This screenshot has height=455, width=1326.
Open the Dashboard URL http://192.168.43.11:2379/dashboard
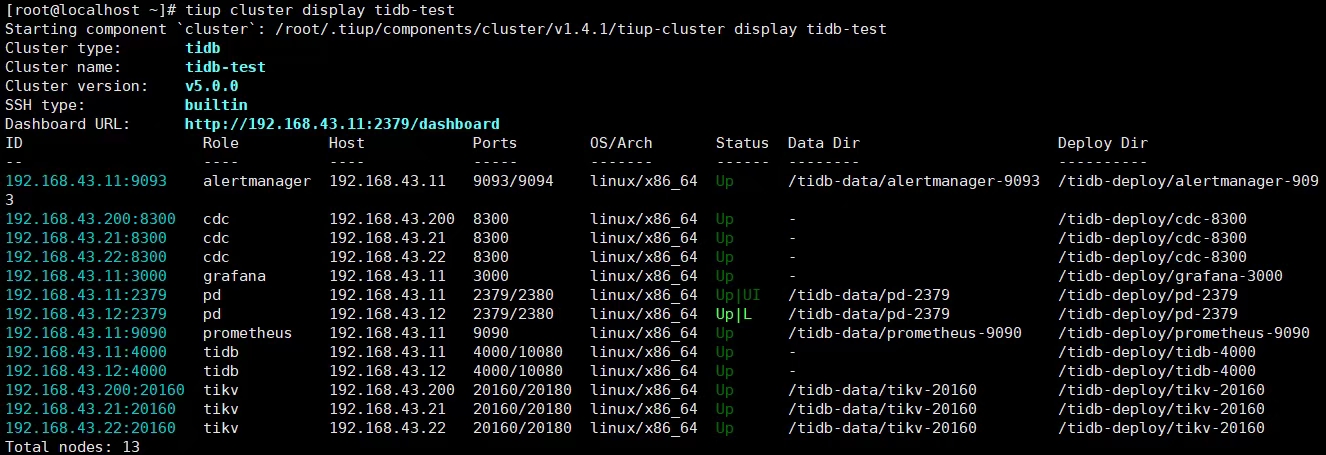pos(342,124)
